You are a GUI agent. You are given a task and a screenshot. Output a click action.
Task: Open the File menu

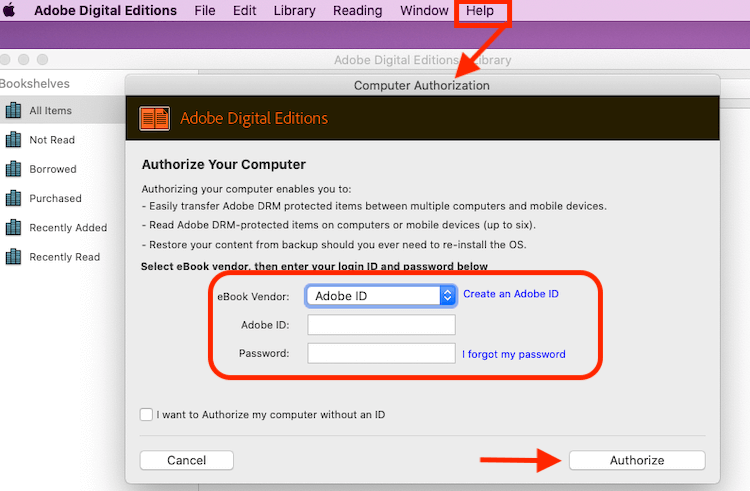(205, 11)
